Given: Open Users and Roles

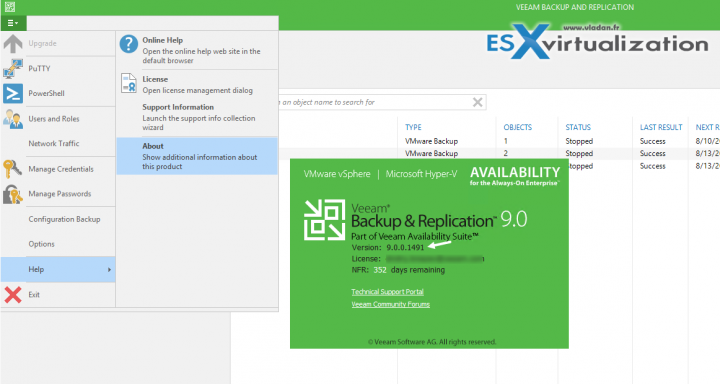Looking at the screenshot, I should (x=58, y=119).
